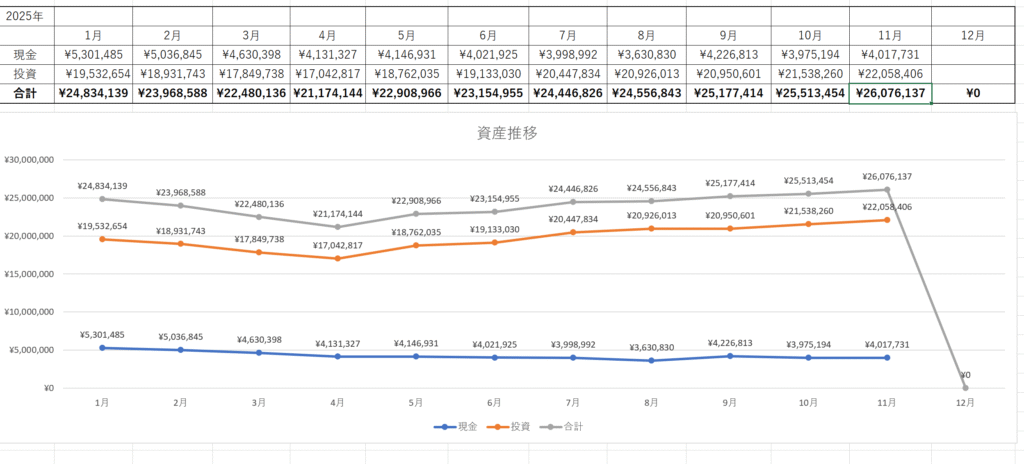Screen dimensions: 1024x464
Task: Click the gray 合計 line marker at 4月
Action: [x=337, y=227]
